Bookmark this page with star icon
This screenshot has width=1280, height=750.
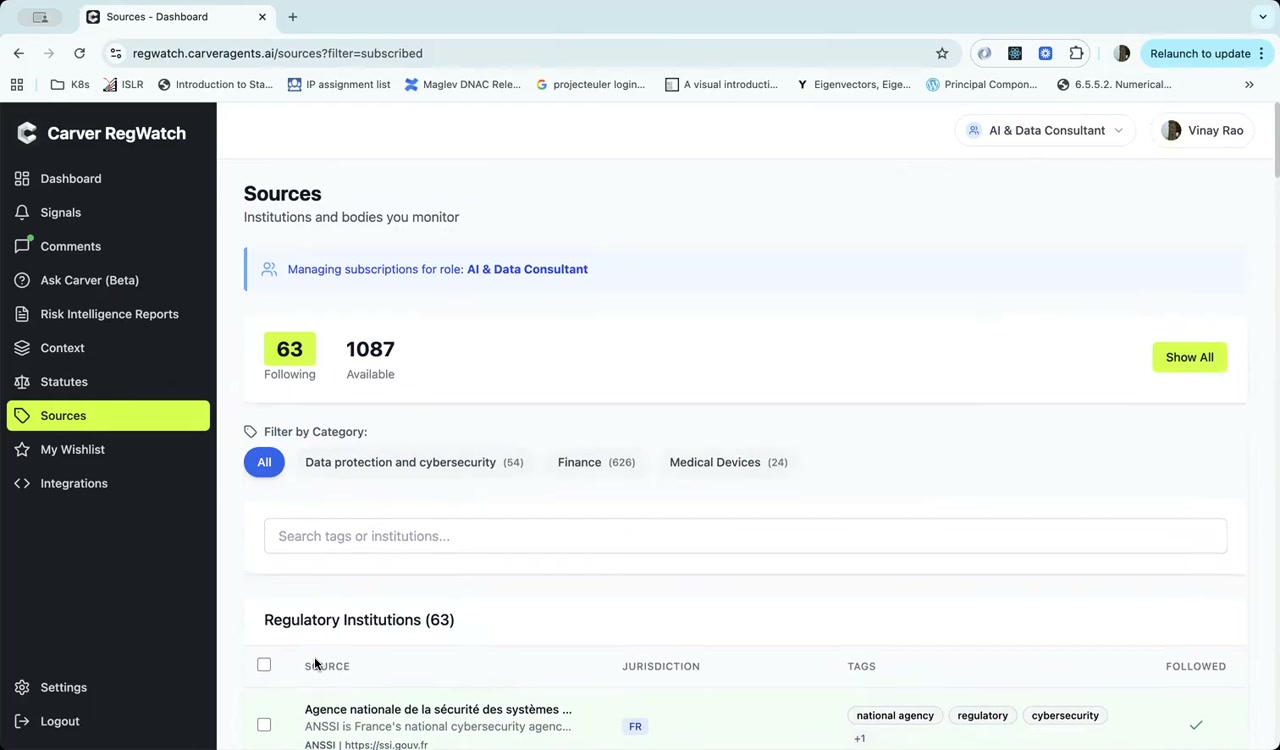pos(942,54)
